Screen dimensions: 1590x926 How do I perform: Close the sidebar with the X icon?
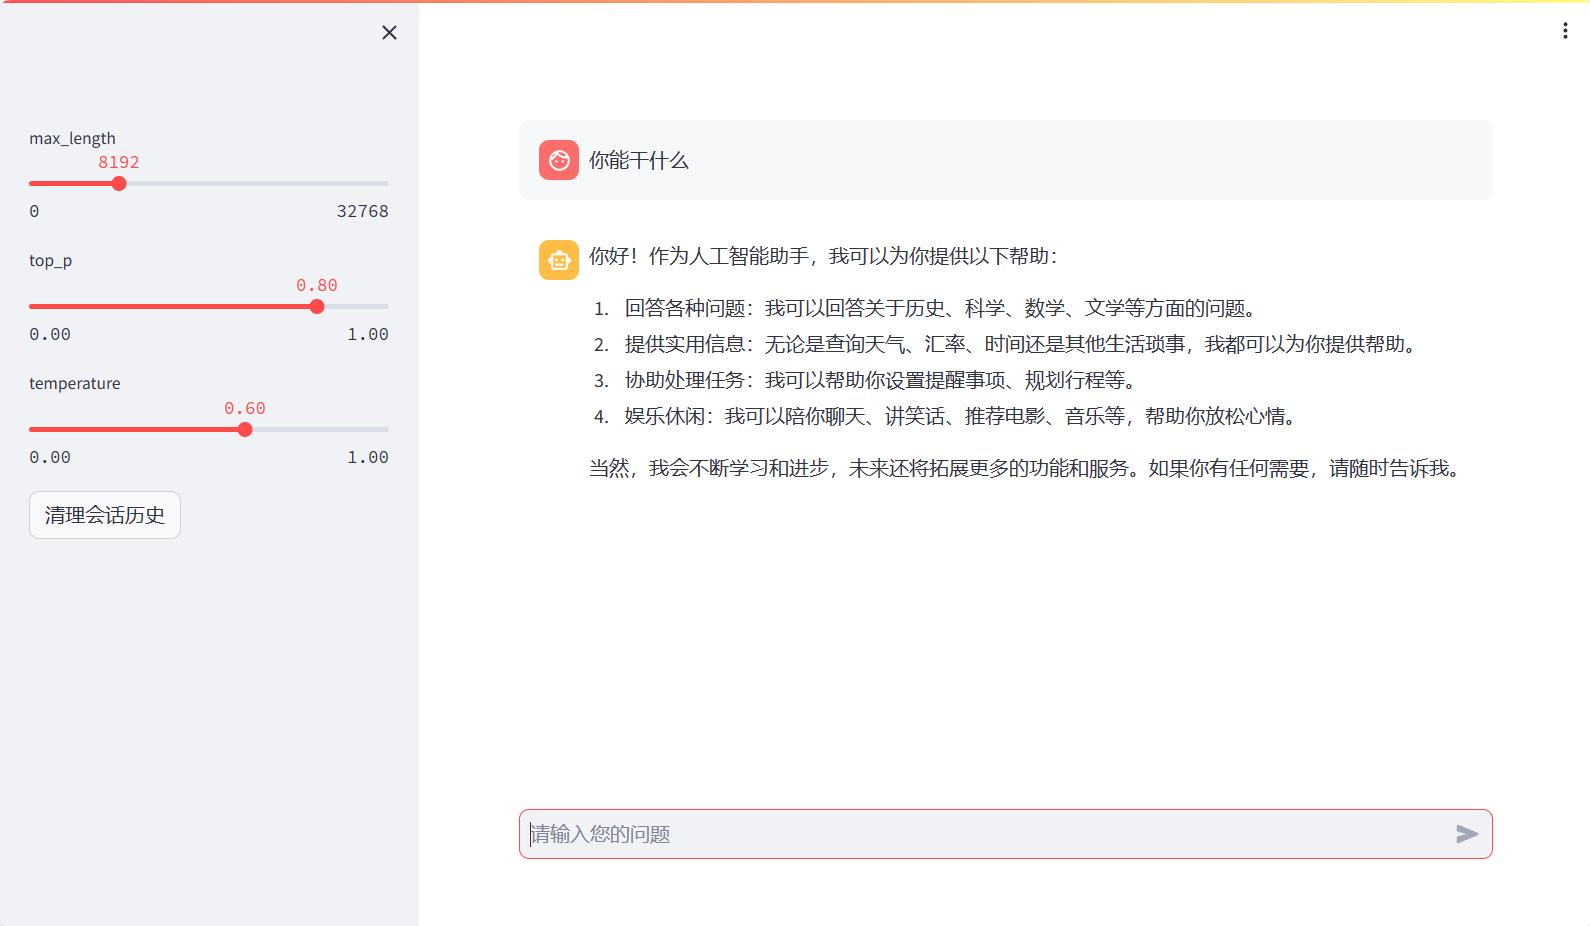pos(389,33)
